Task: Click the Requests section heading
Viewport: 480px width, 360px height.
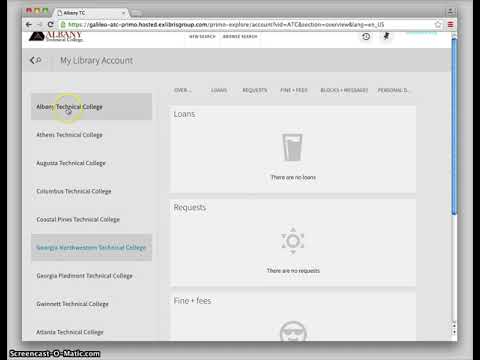Action: [x=190, y=207]
